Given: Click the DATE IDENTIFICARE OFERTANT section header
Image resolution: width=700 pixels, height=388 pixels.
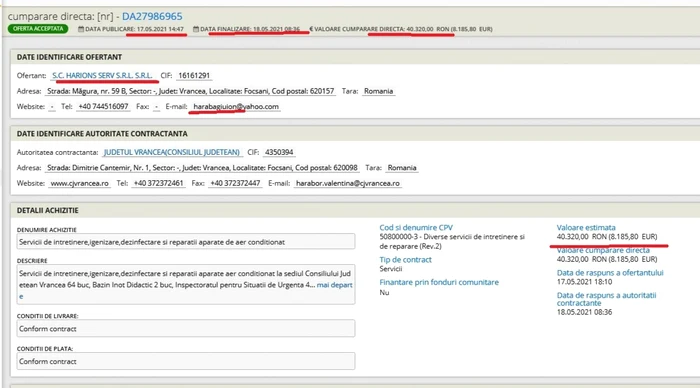Looking at the screenshot, I should tap(69, 57).
